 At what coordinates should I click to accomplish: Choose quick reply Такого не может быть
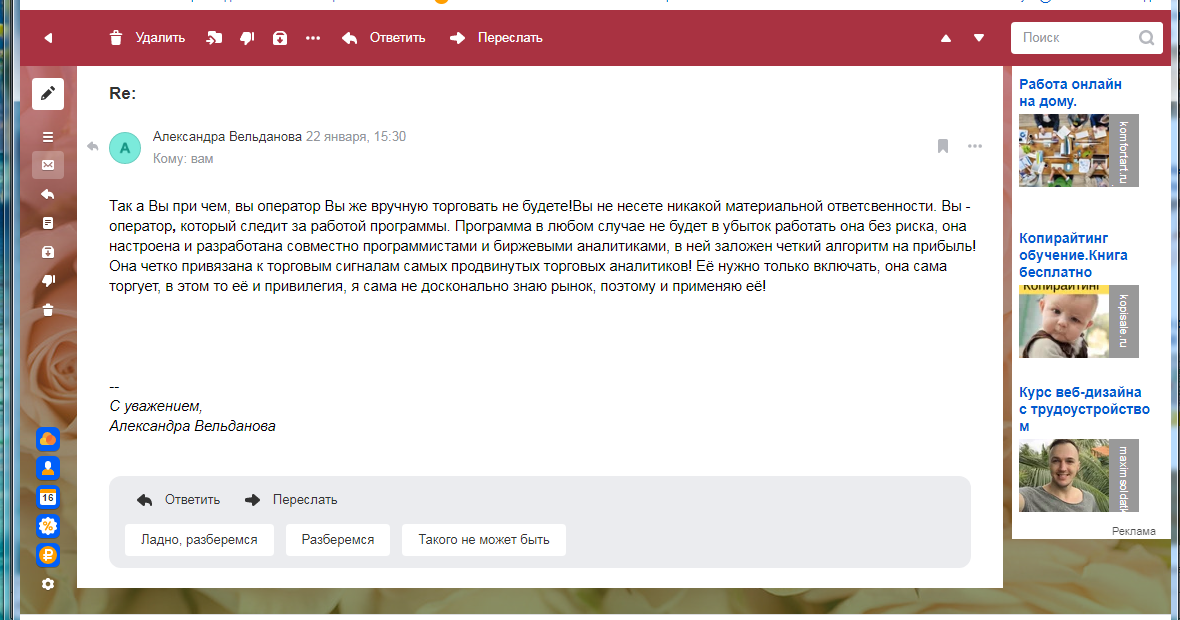484,539
